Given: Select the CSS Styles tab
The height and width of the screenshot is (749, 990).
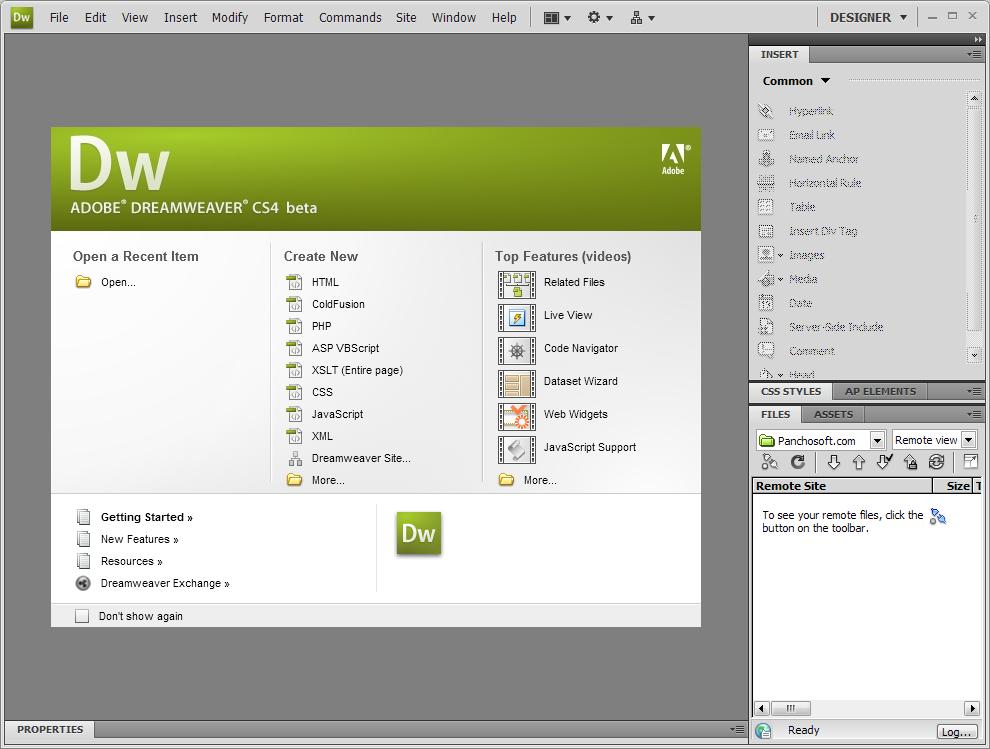Looking at the screenshot, I should coord(791,392).
